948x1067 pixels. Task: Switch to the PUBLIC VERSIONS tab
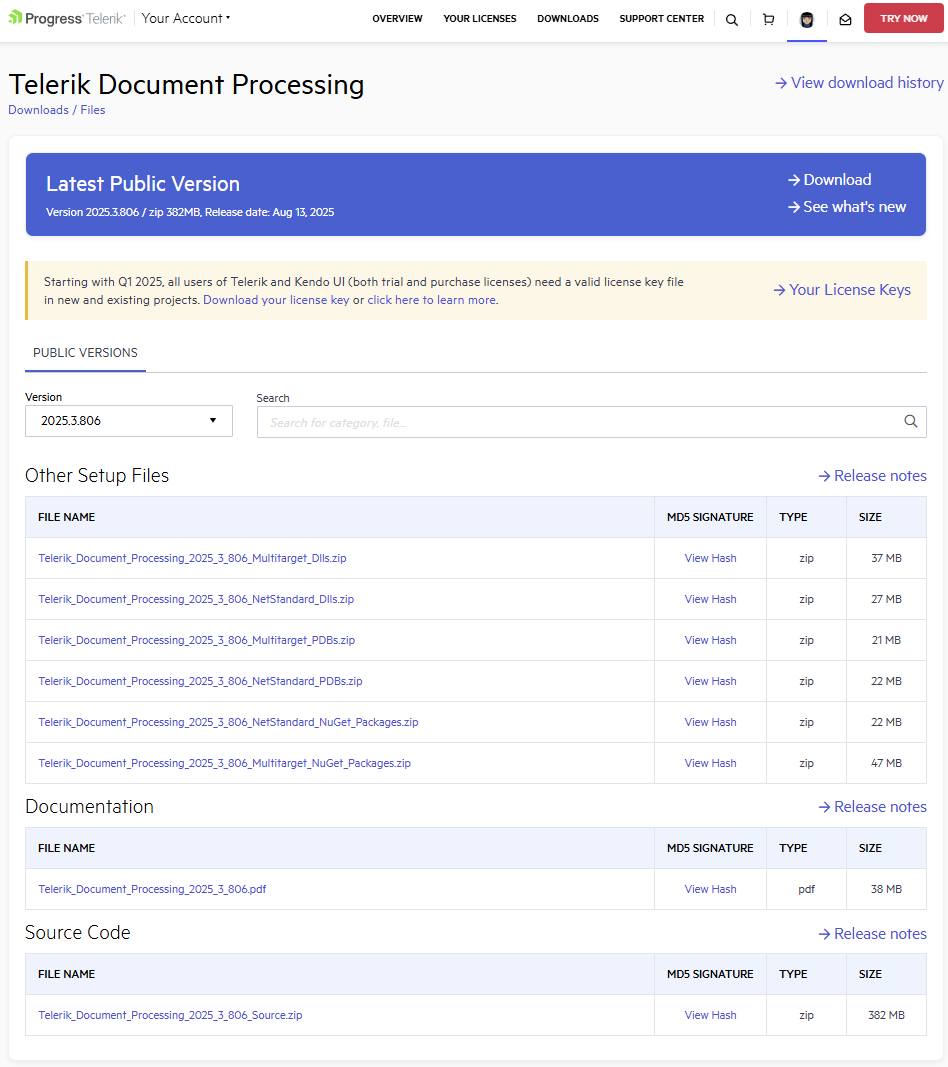click(85, 352)
